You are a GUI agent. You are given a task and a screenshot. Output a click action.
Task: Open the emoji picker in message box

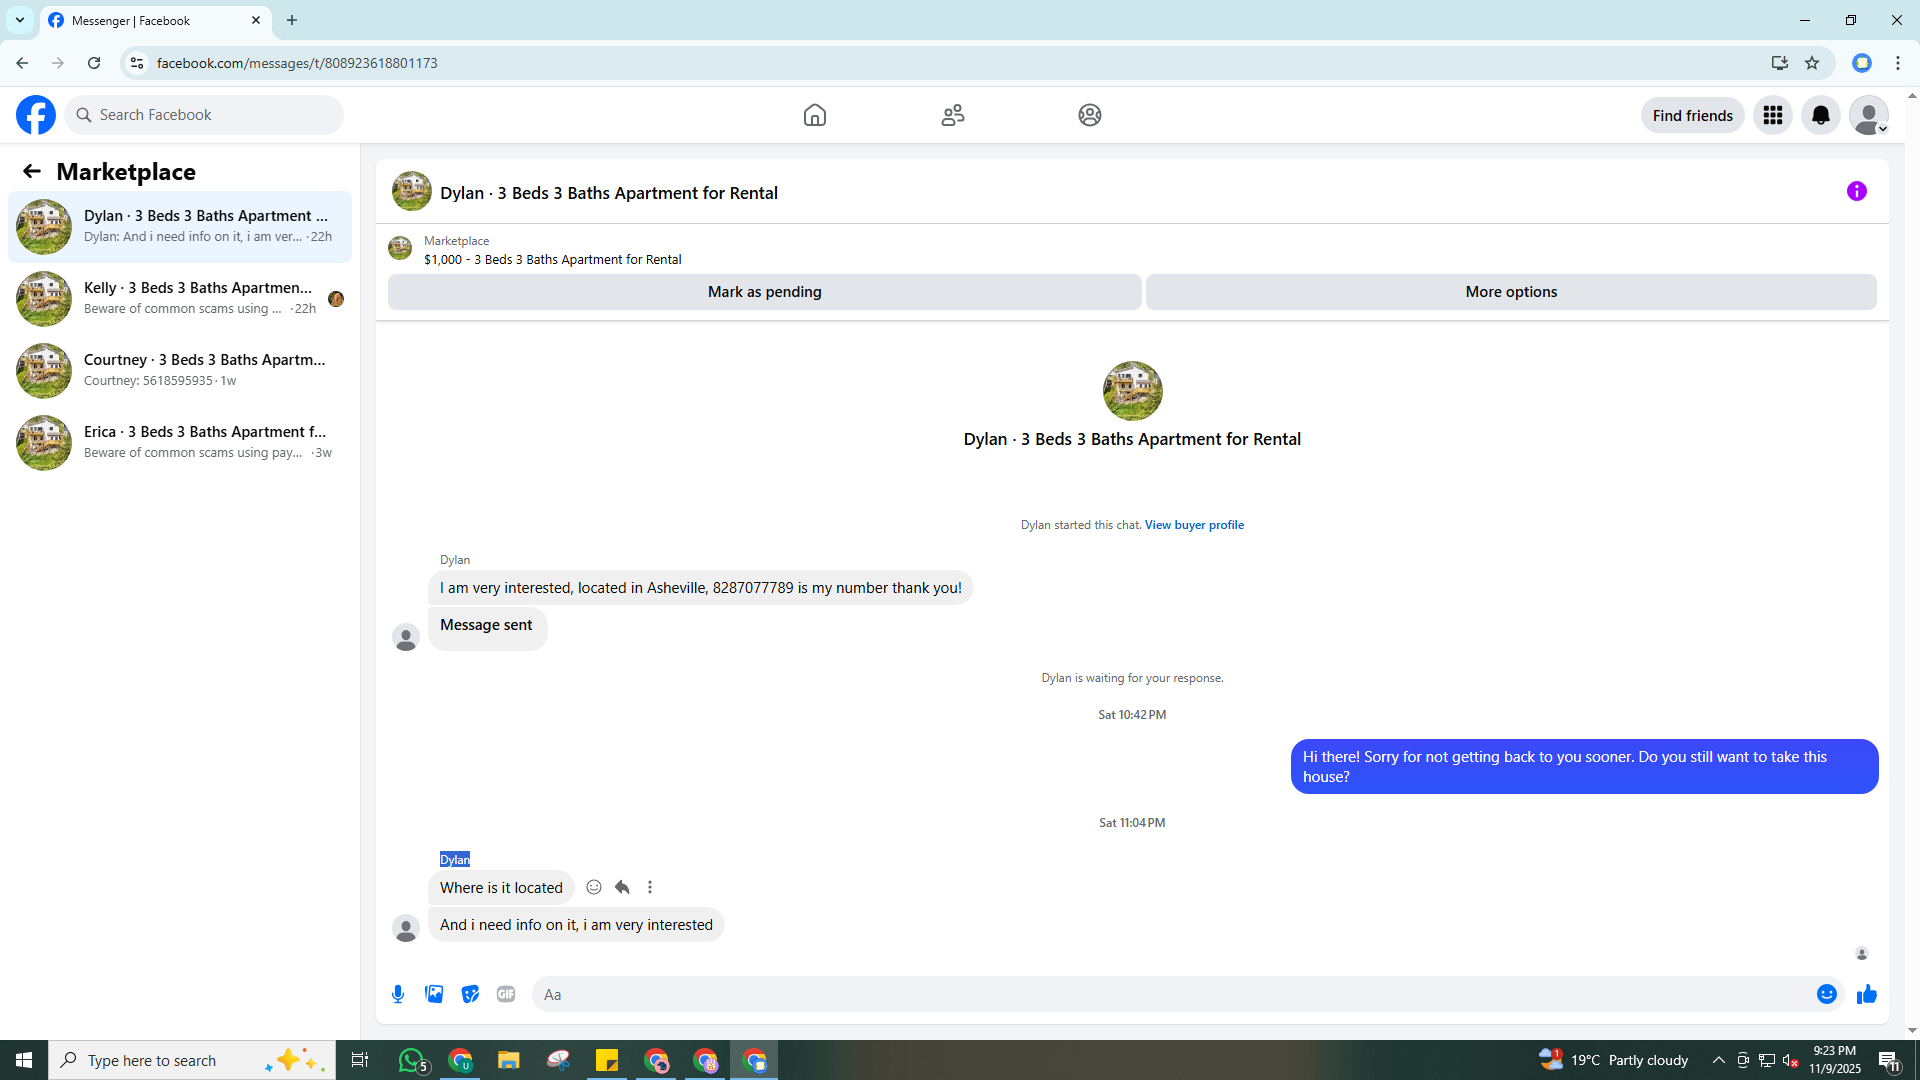click(1827, 994)
